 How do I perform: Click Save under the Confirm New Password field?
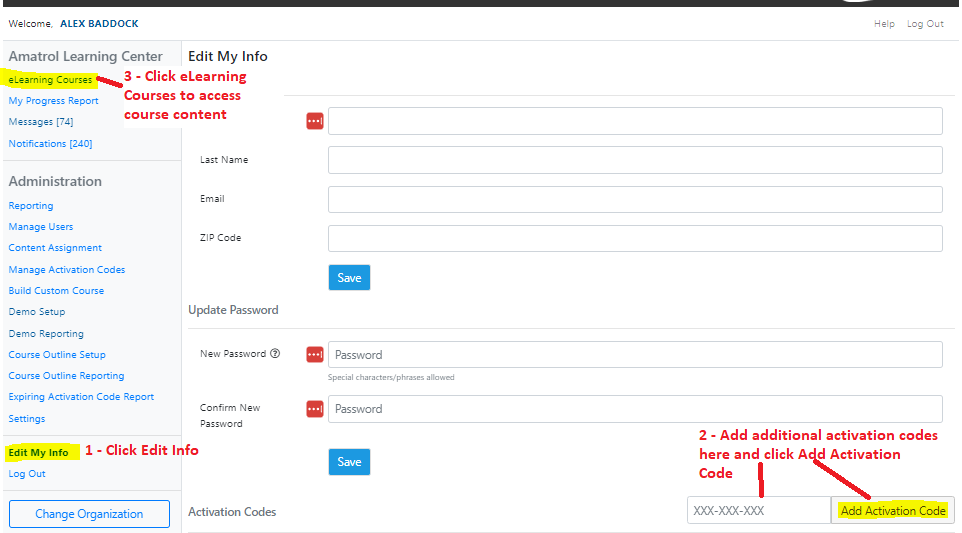[349, 462]
